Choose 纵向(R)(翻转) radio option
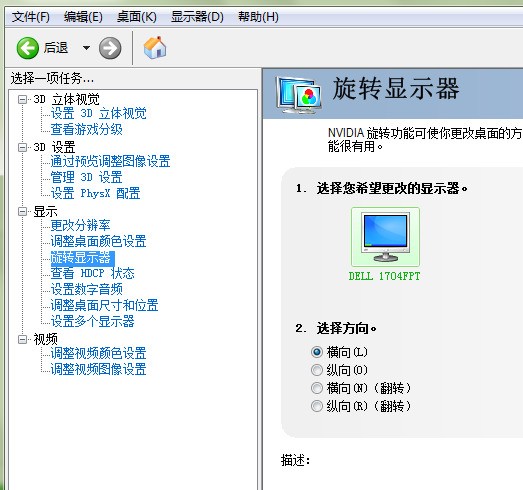This screenshot has height=490, width=523. 317,406
